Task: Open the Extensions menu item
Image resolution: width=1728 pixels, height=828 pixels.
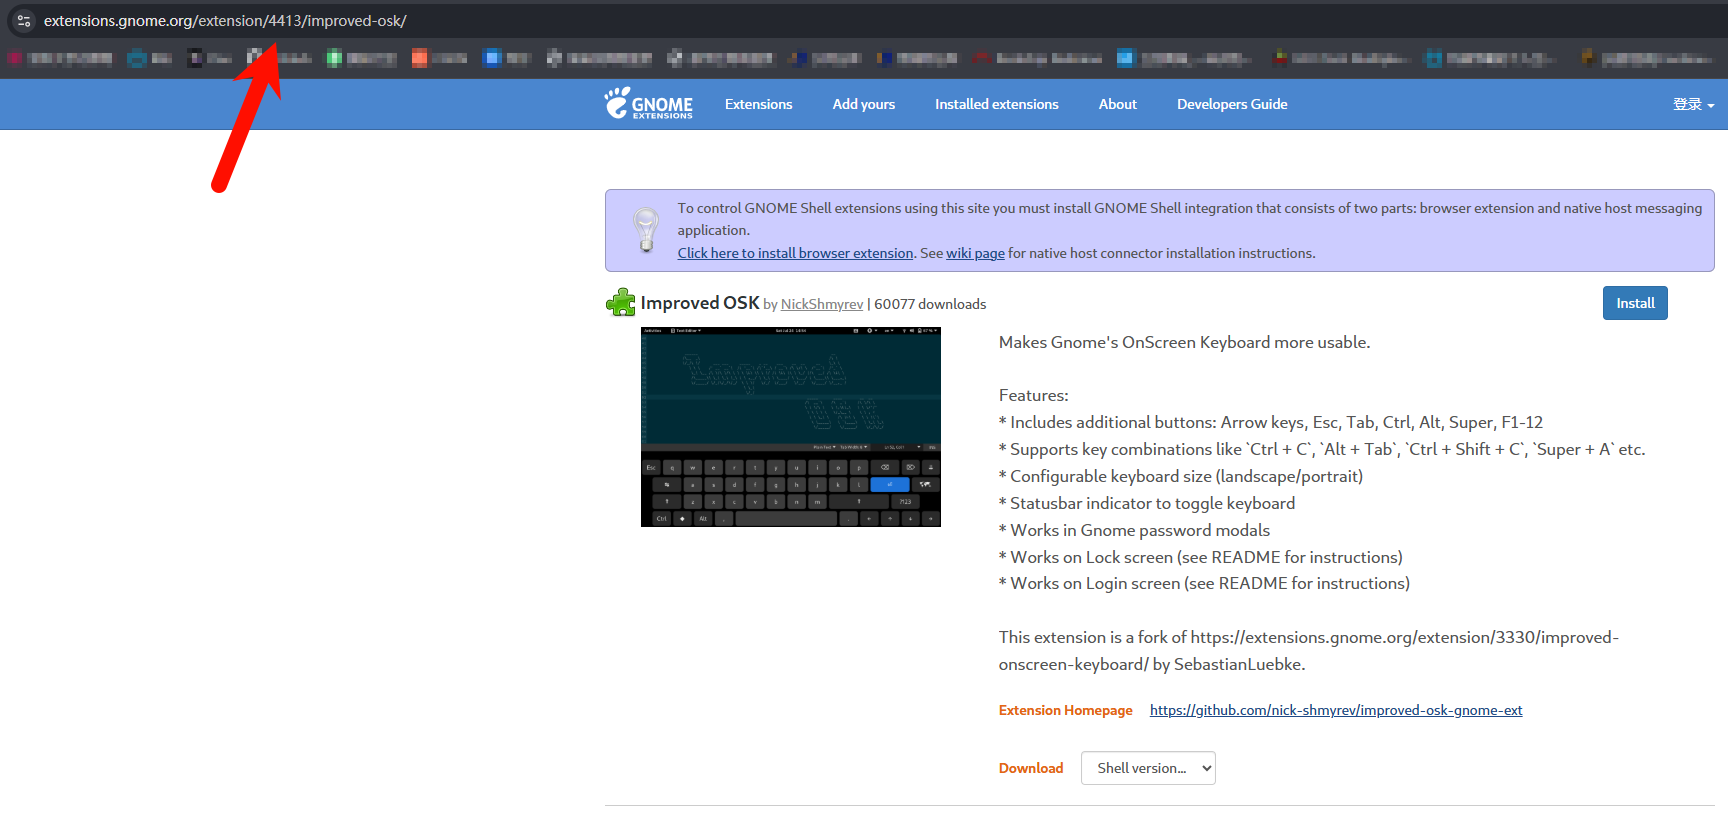Action: pyautogui.click(x=758, y=104)
